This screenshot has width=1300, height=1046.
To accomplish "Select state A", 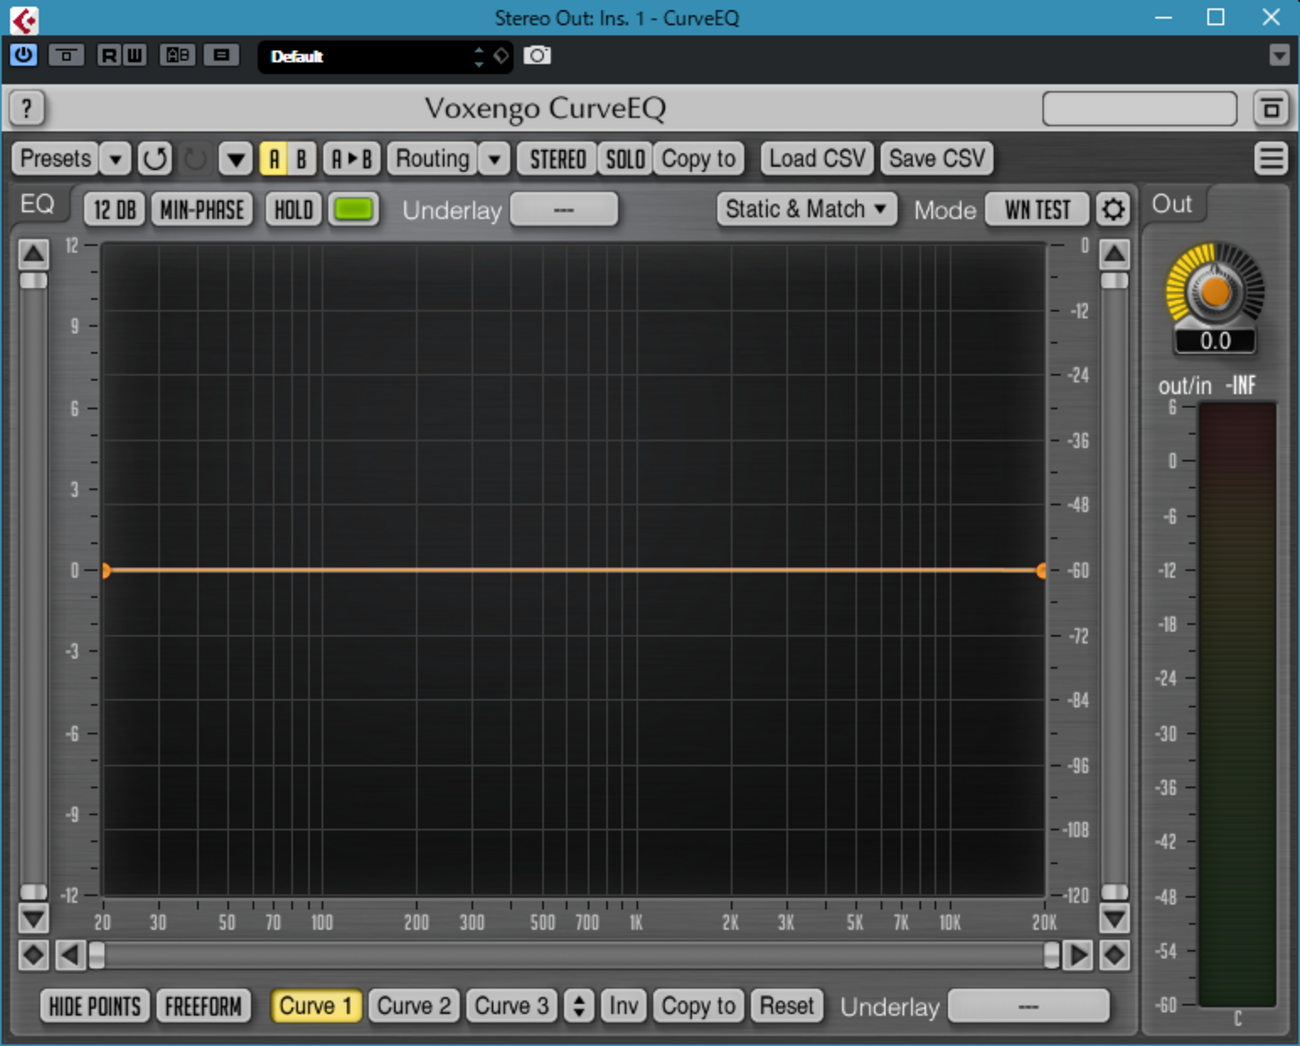I will [x=273, y=159].
